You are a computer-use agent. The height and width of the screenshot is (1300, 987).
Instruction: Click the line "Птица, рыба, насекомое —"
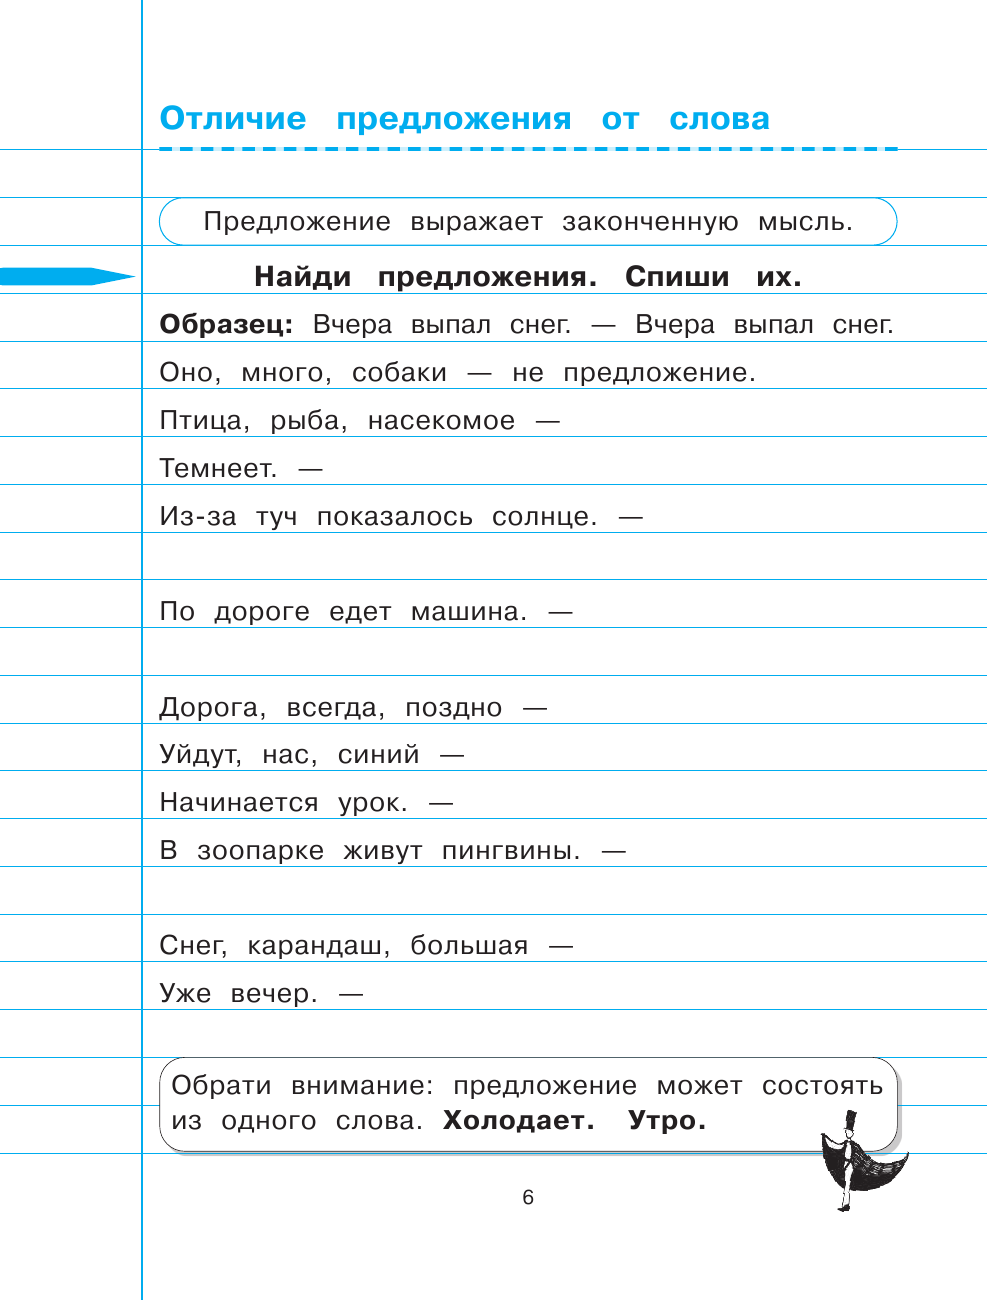[360, 421]
